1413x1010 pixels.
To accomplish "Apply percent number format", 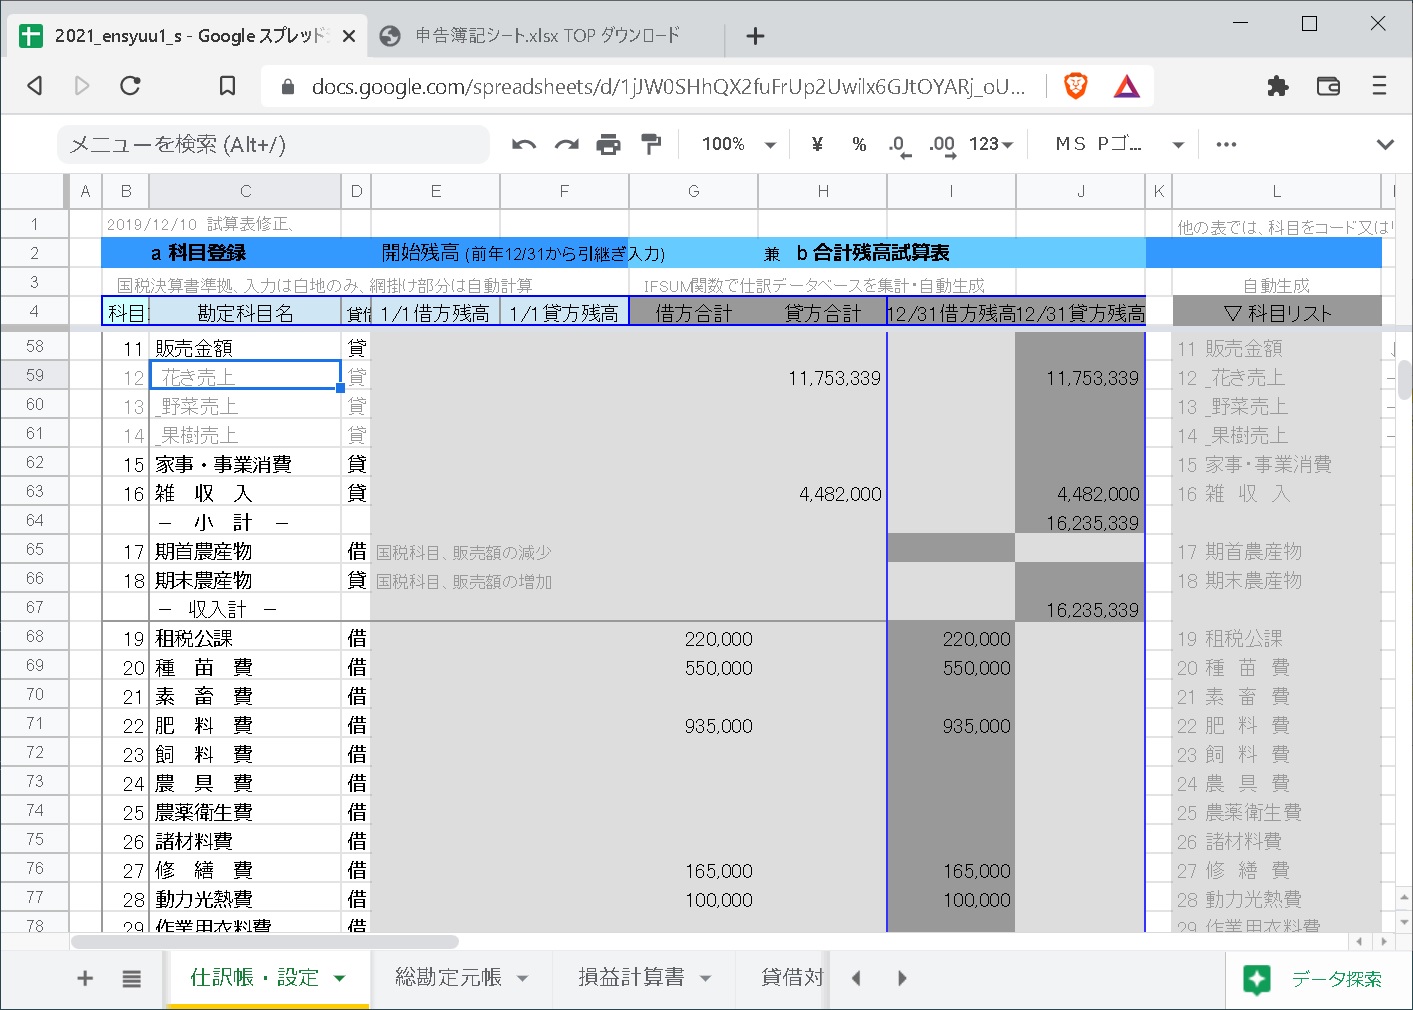I will (x=859, y=144).
